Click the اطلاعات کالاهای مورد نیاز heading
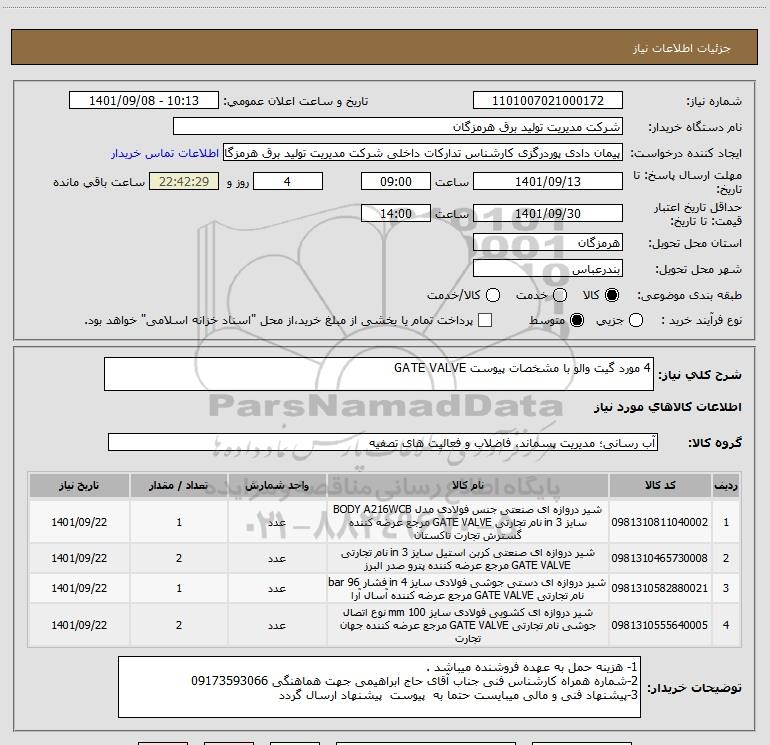The image size is (770, 745). (667, 407)
